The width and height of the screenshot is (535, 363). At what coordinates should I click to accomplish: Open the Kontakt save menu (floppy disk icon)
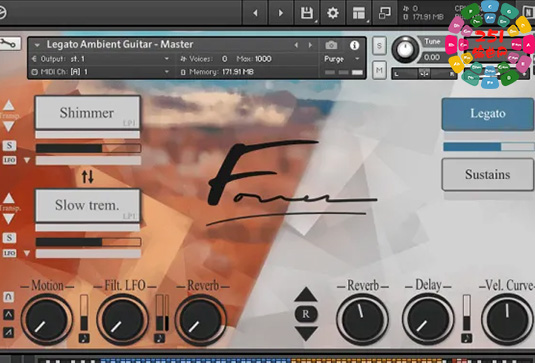tap(307, 13)
